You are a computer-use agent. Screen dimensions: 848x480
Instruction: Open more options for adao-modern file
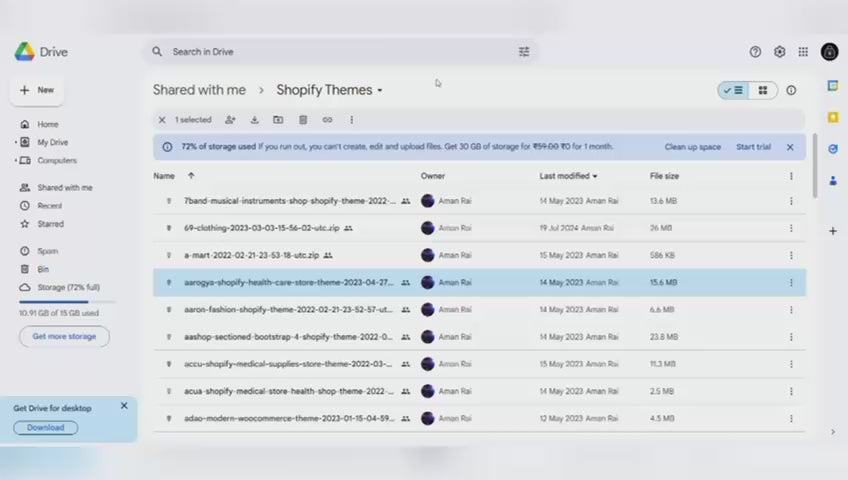click(791, 418)
